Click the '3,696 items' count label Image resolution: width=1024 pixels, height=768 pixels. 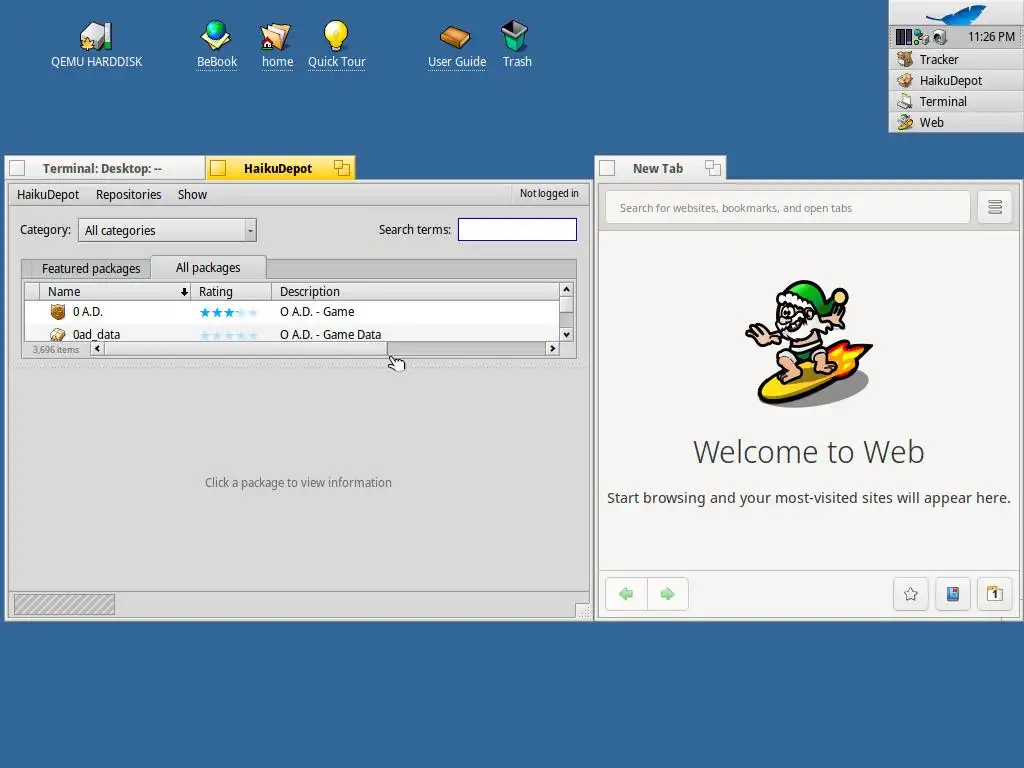pos(56,349)
